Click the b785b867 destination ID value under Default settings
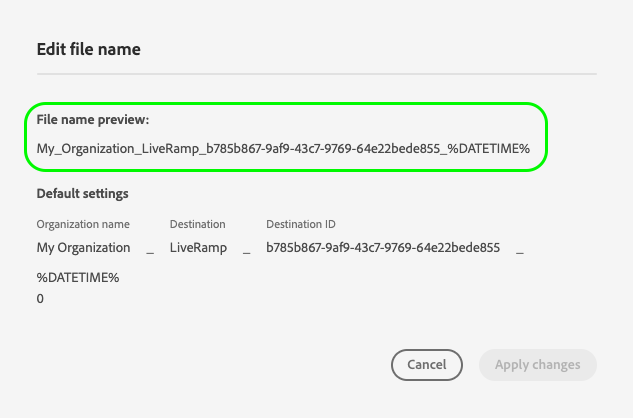The height and width of the screenshot is (418, 633). point(382,247)
